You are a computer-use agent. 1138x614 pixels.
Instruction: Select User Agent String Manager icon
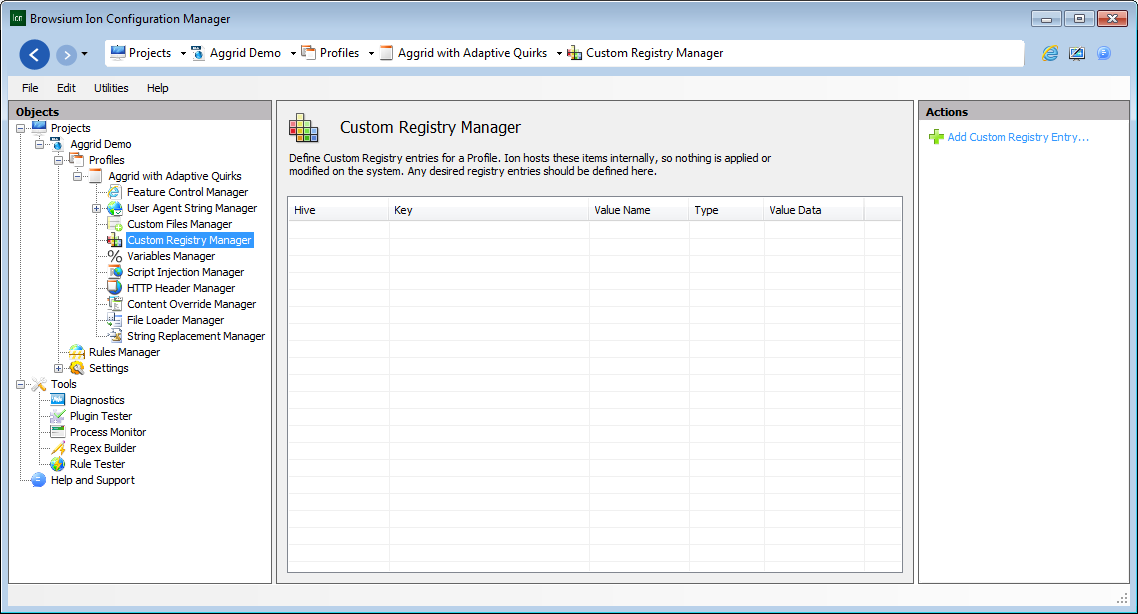tap(115, 208)
